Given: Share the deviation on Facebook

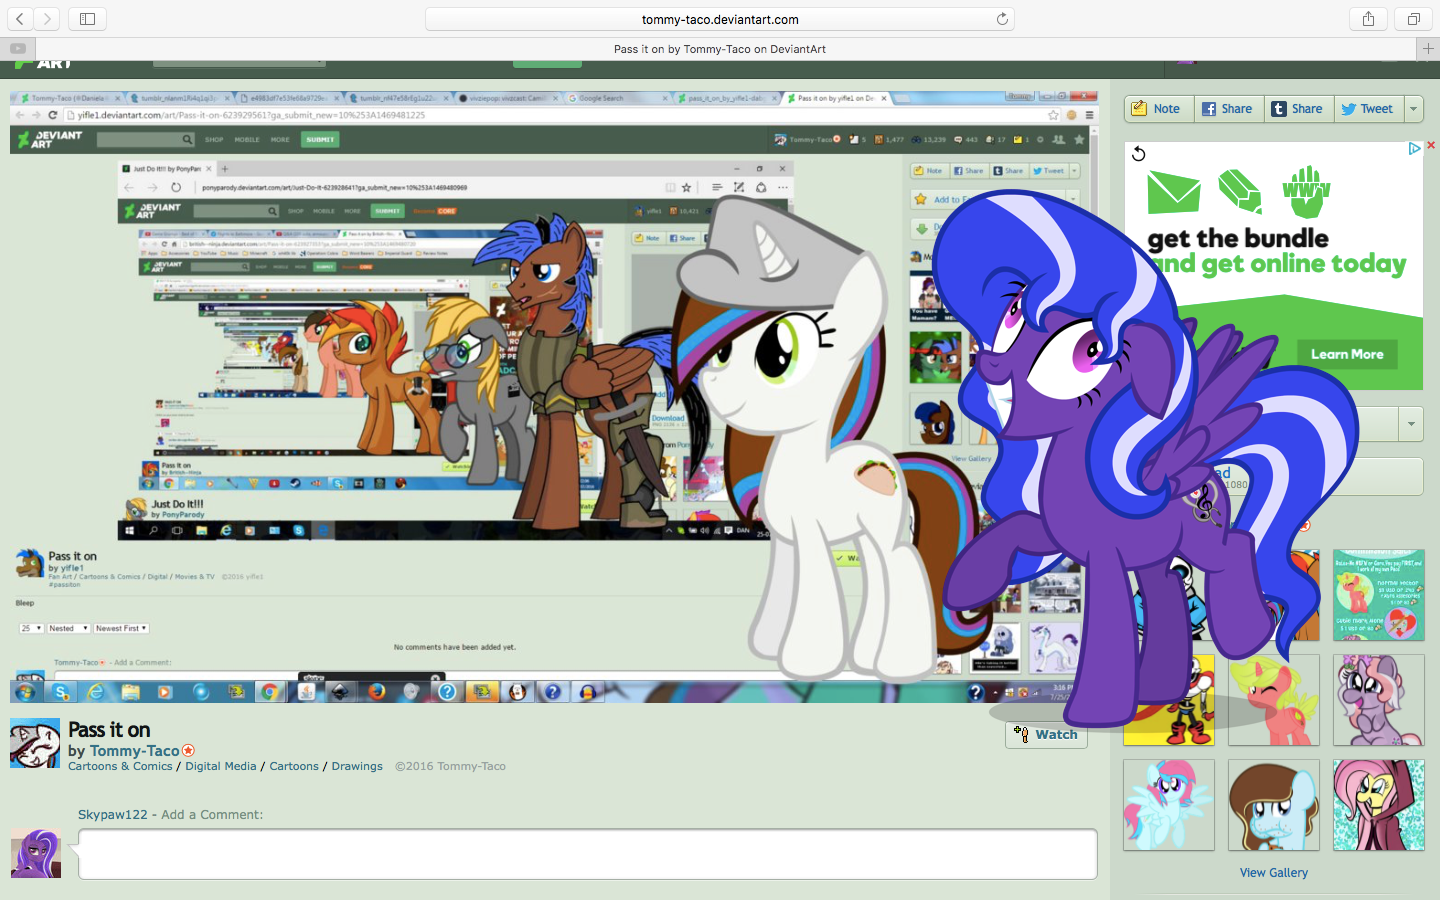Looking at the screenshot, I should [x=1229, y=109].
